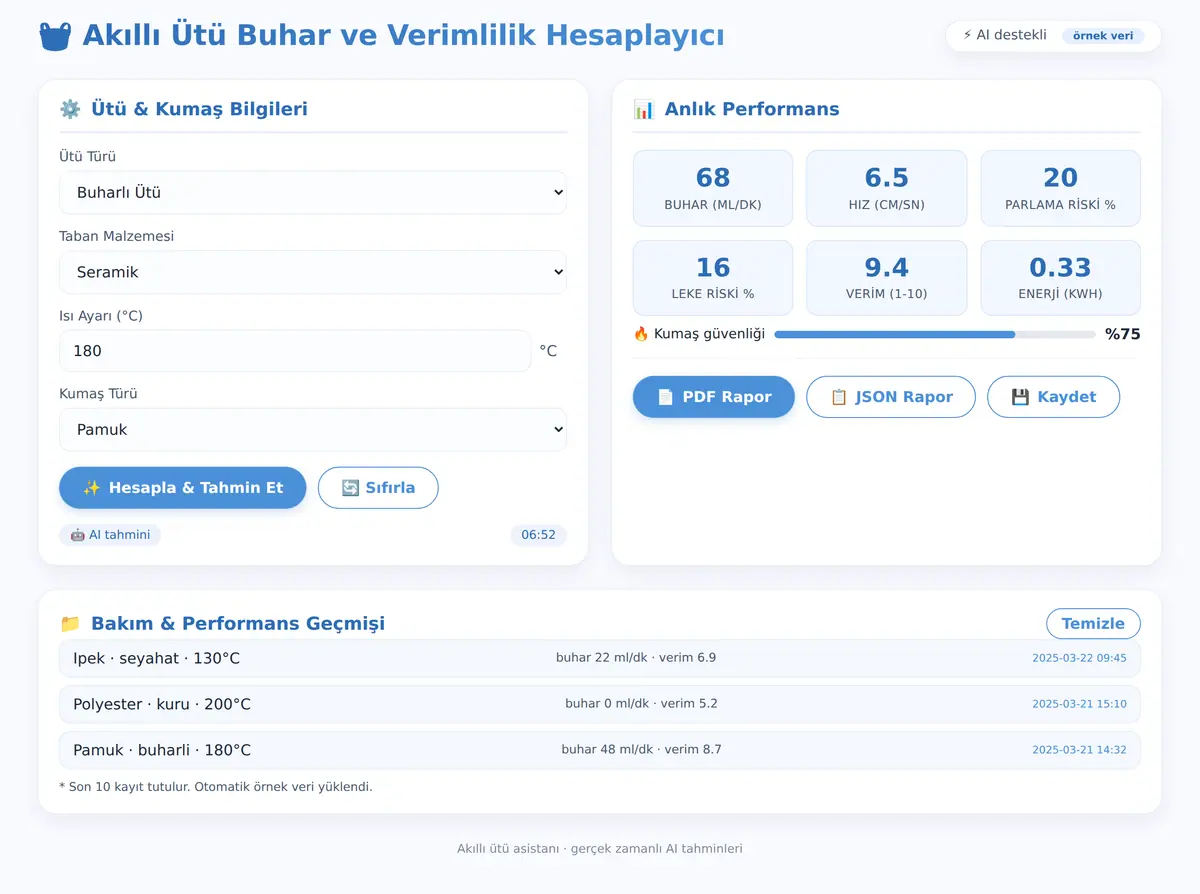
Task: Click the Kaydet save button
Action: tap(1053, 397)
